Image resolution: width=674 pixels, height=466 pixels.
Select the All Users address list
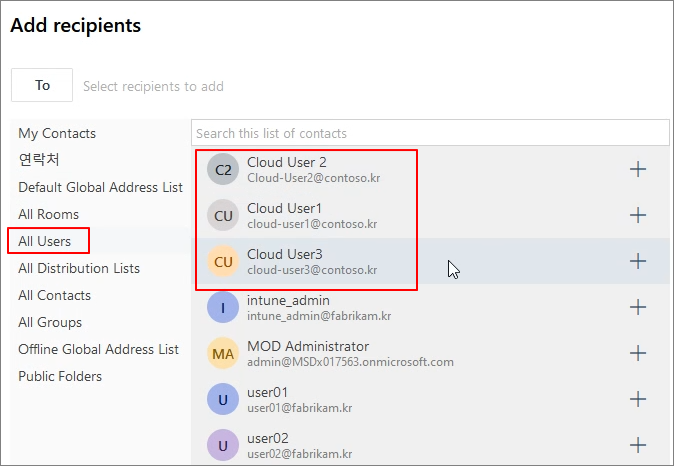pyautogui.click(x=45, y=241)
